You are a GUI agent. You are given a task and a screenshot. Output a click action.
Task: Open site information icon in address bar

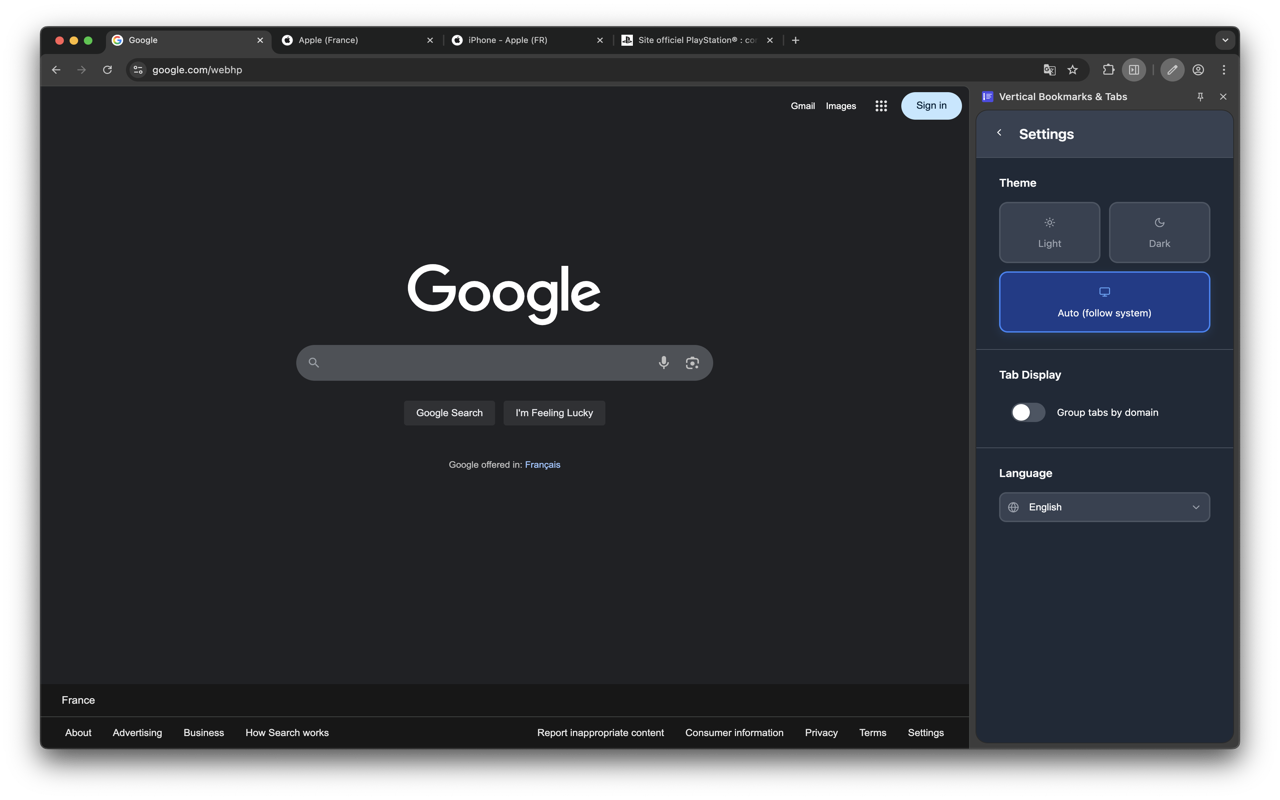(138, 70)
